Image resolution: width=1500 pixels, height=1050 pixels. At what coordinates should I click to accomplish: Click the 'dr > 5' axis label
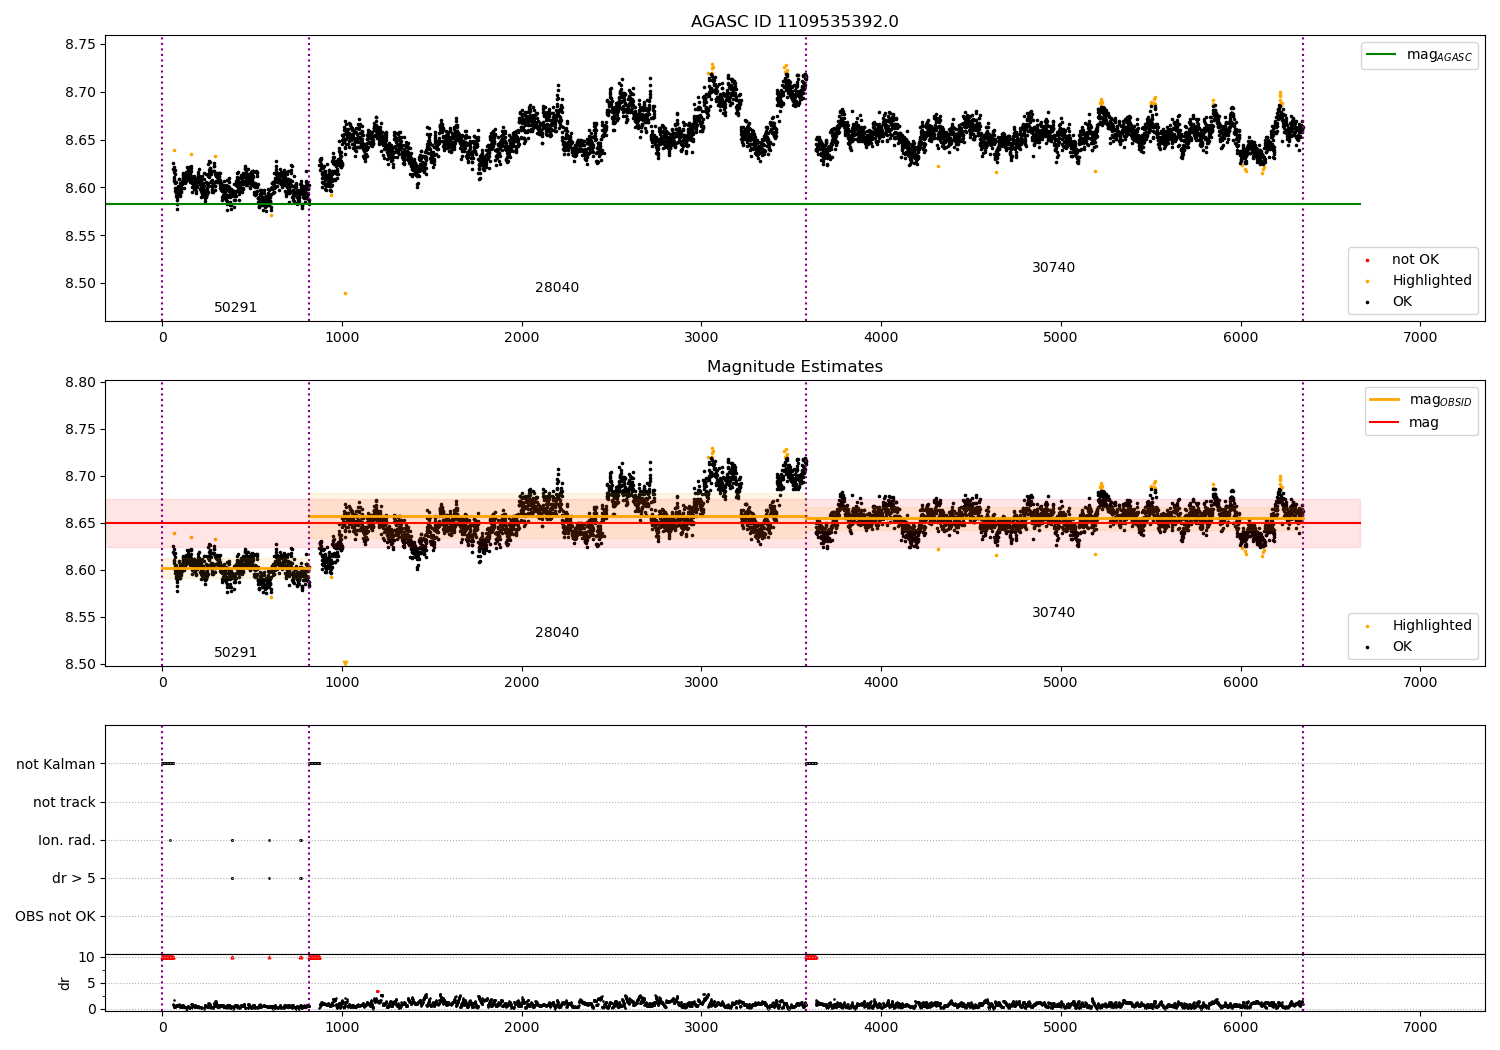[74, 878]
